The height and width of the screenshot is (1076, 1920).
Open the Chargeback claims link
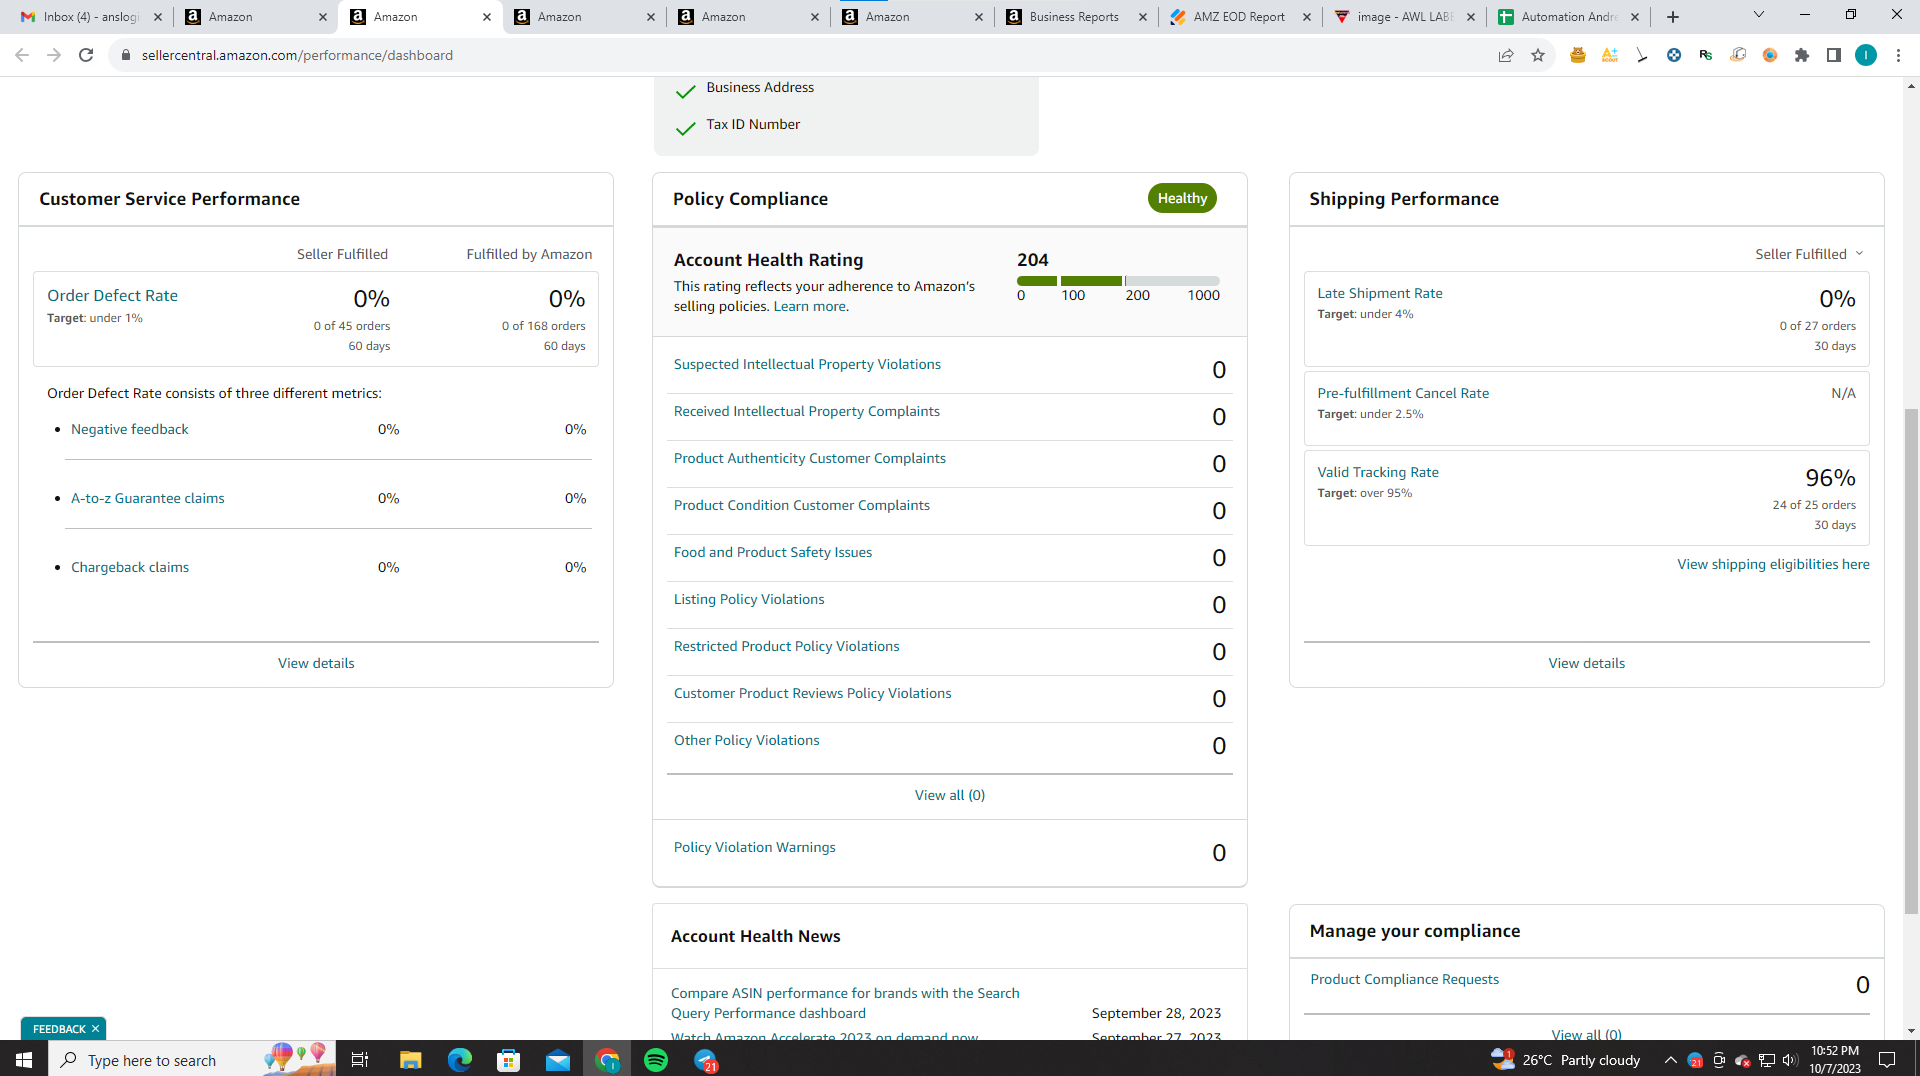point(130,567)
